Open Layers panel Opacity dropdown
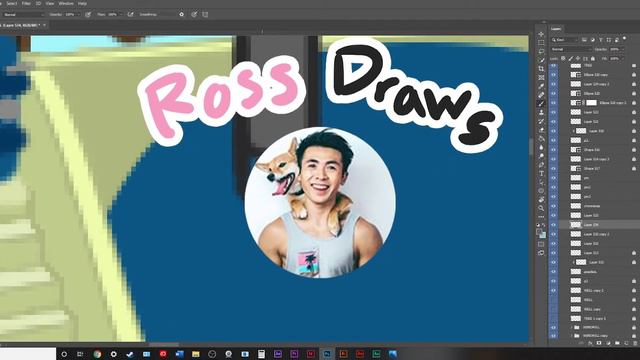Screen dimensions: 640x360 [x=623, y=49]
